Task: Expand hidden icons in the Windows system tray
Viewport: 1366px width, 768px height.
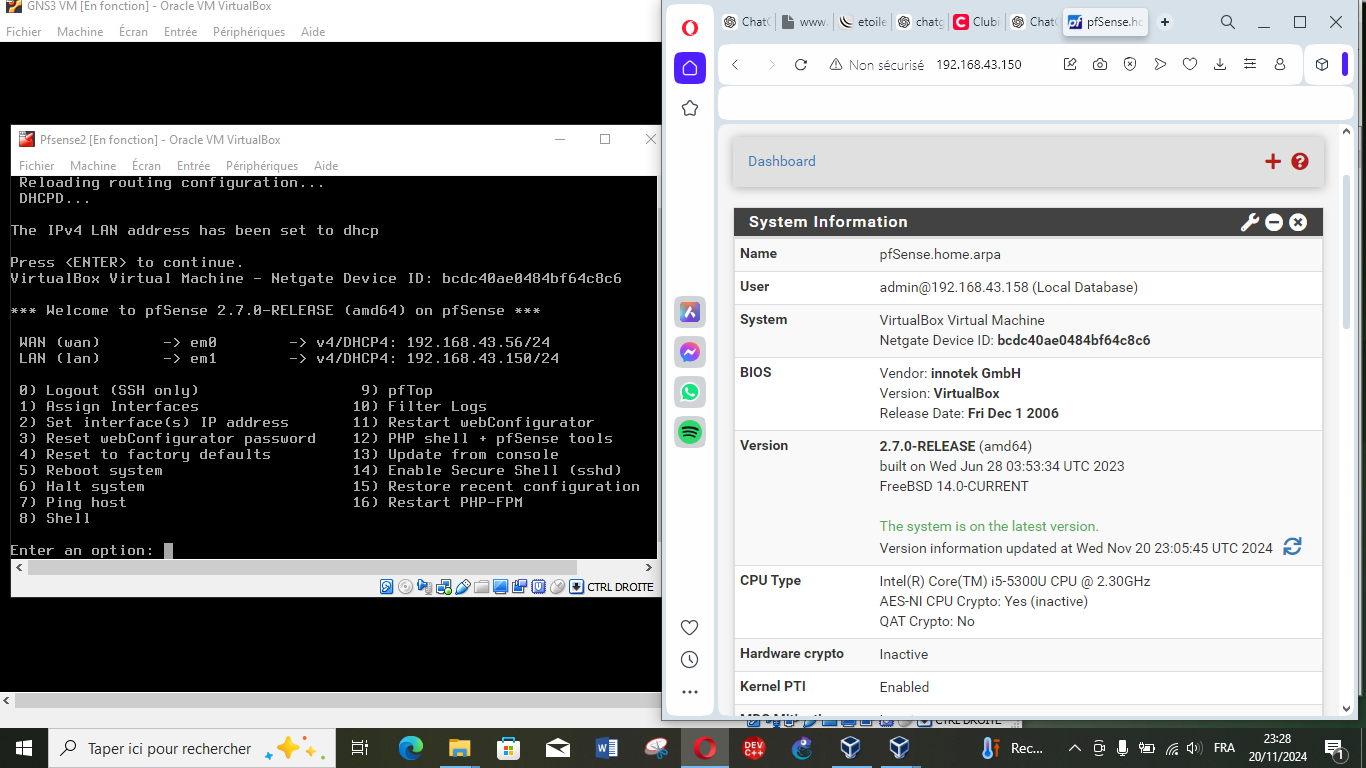Action: coord(1073,747)
